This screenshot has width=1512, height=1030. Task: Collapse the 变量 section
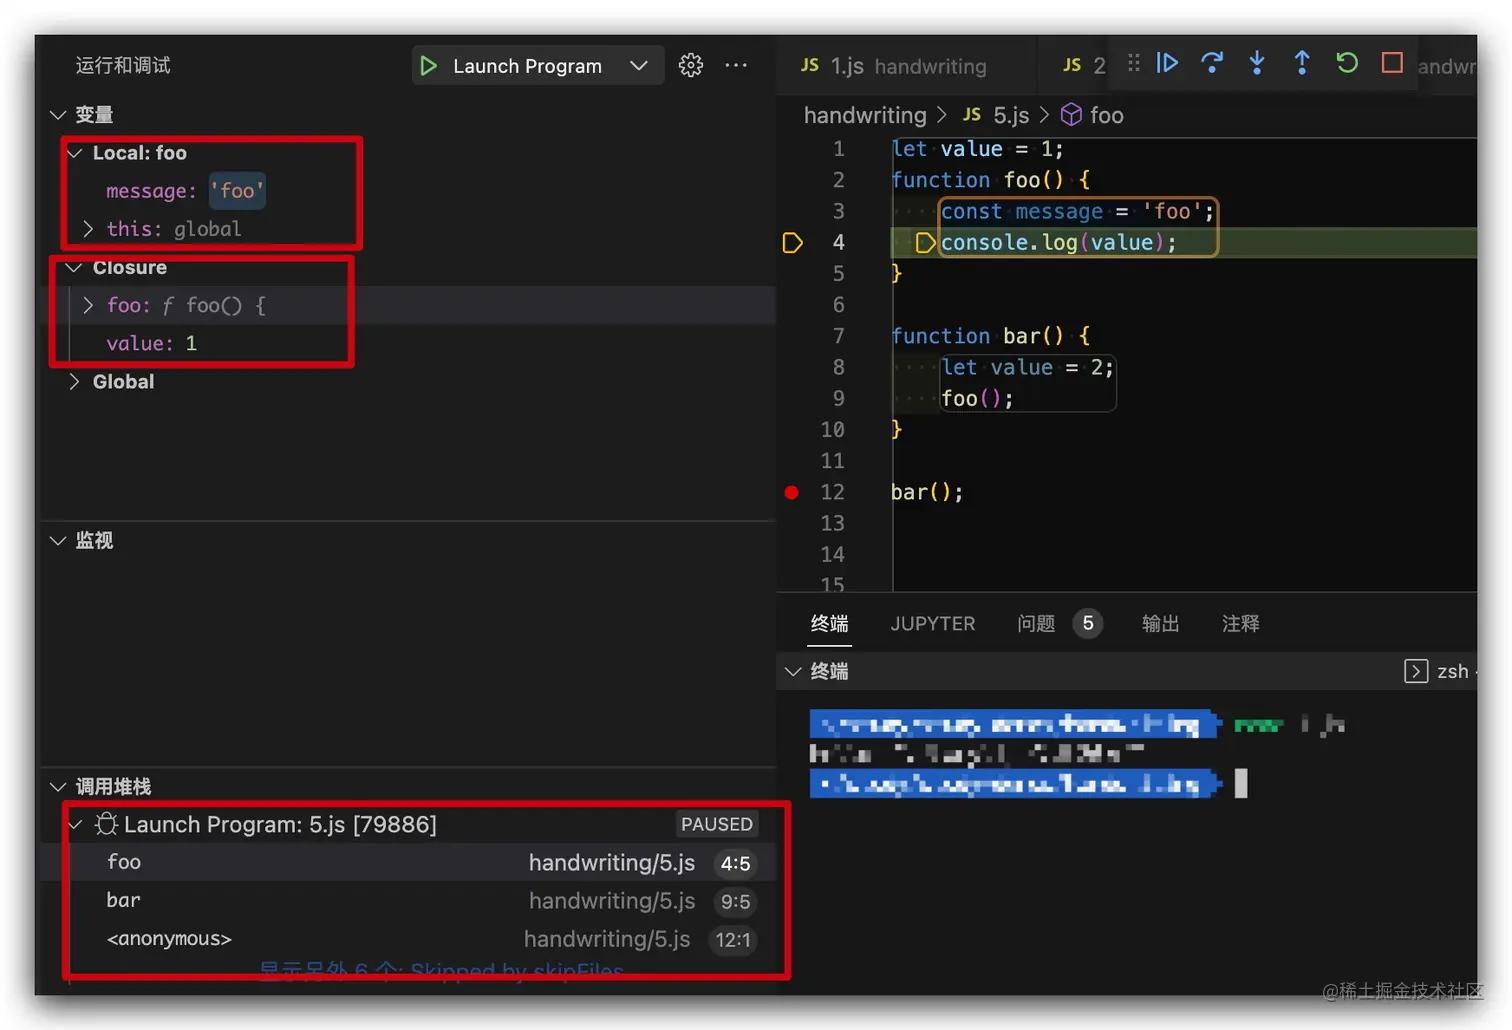pyautogui.click(x=58, y=115)
